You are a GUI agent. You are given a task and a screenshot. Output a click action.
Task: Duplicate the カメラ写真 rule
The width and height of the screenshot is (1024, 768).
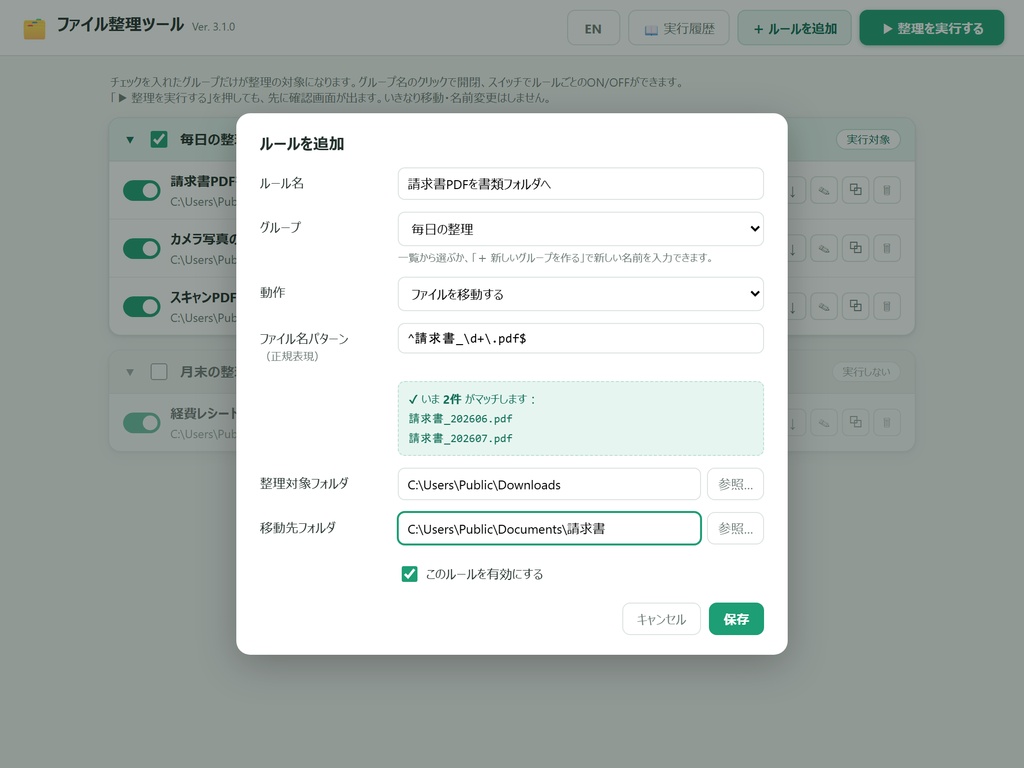(856, 248)
